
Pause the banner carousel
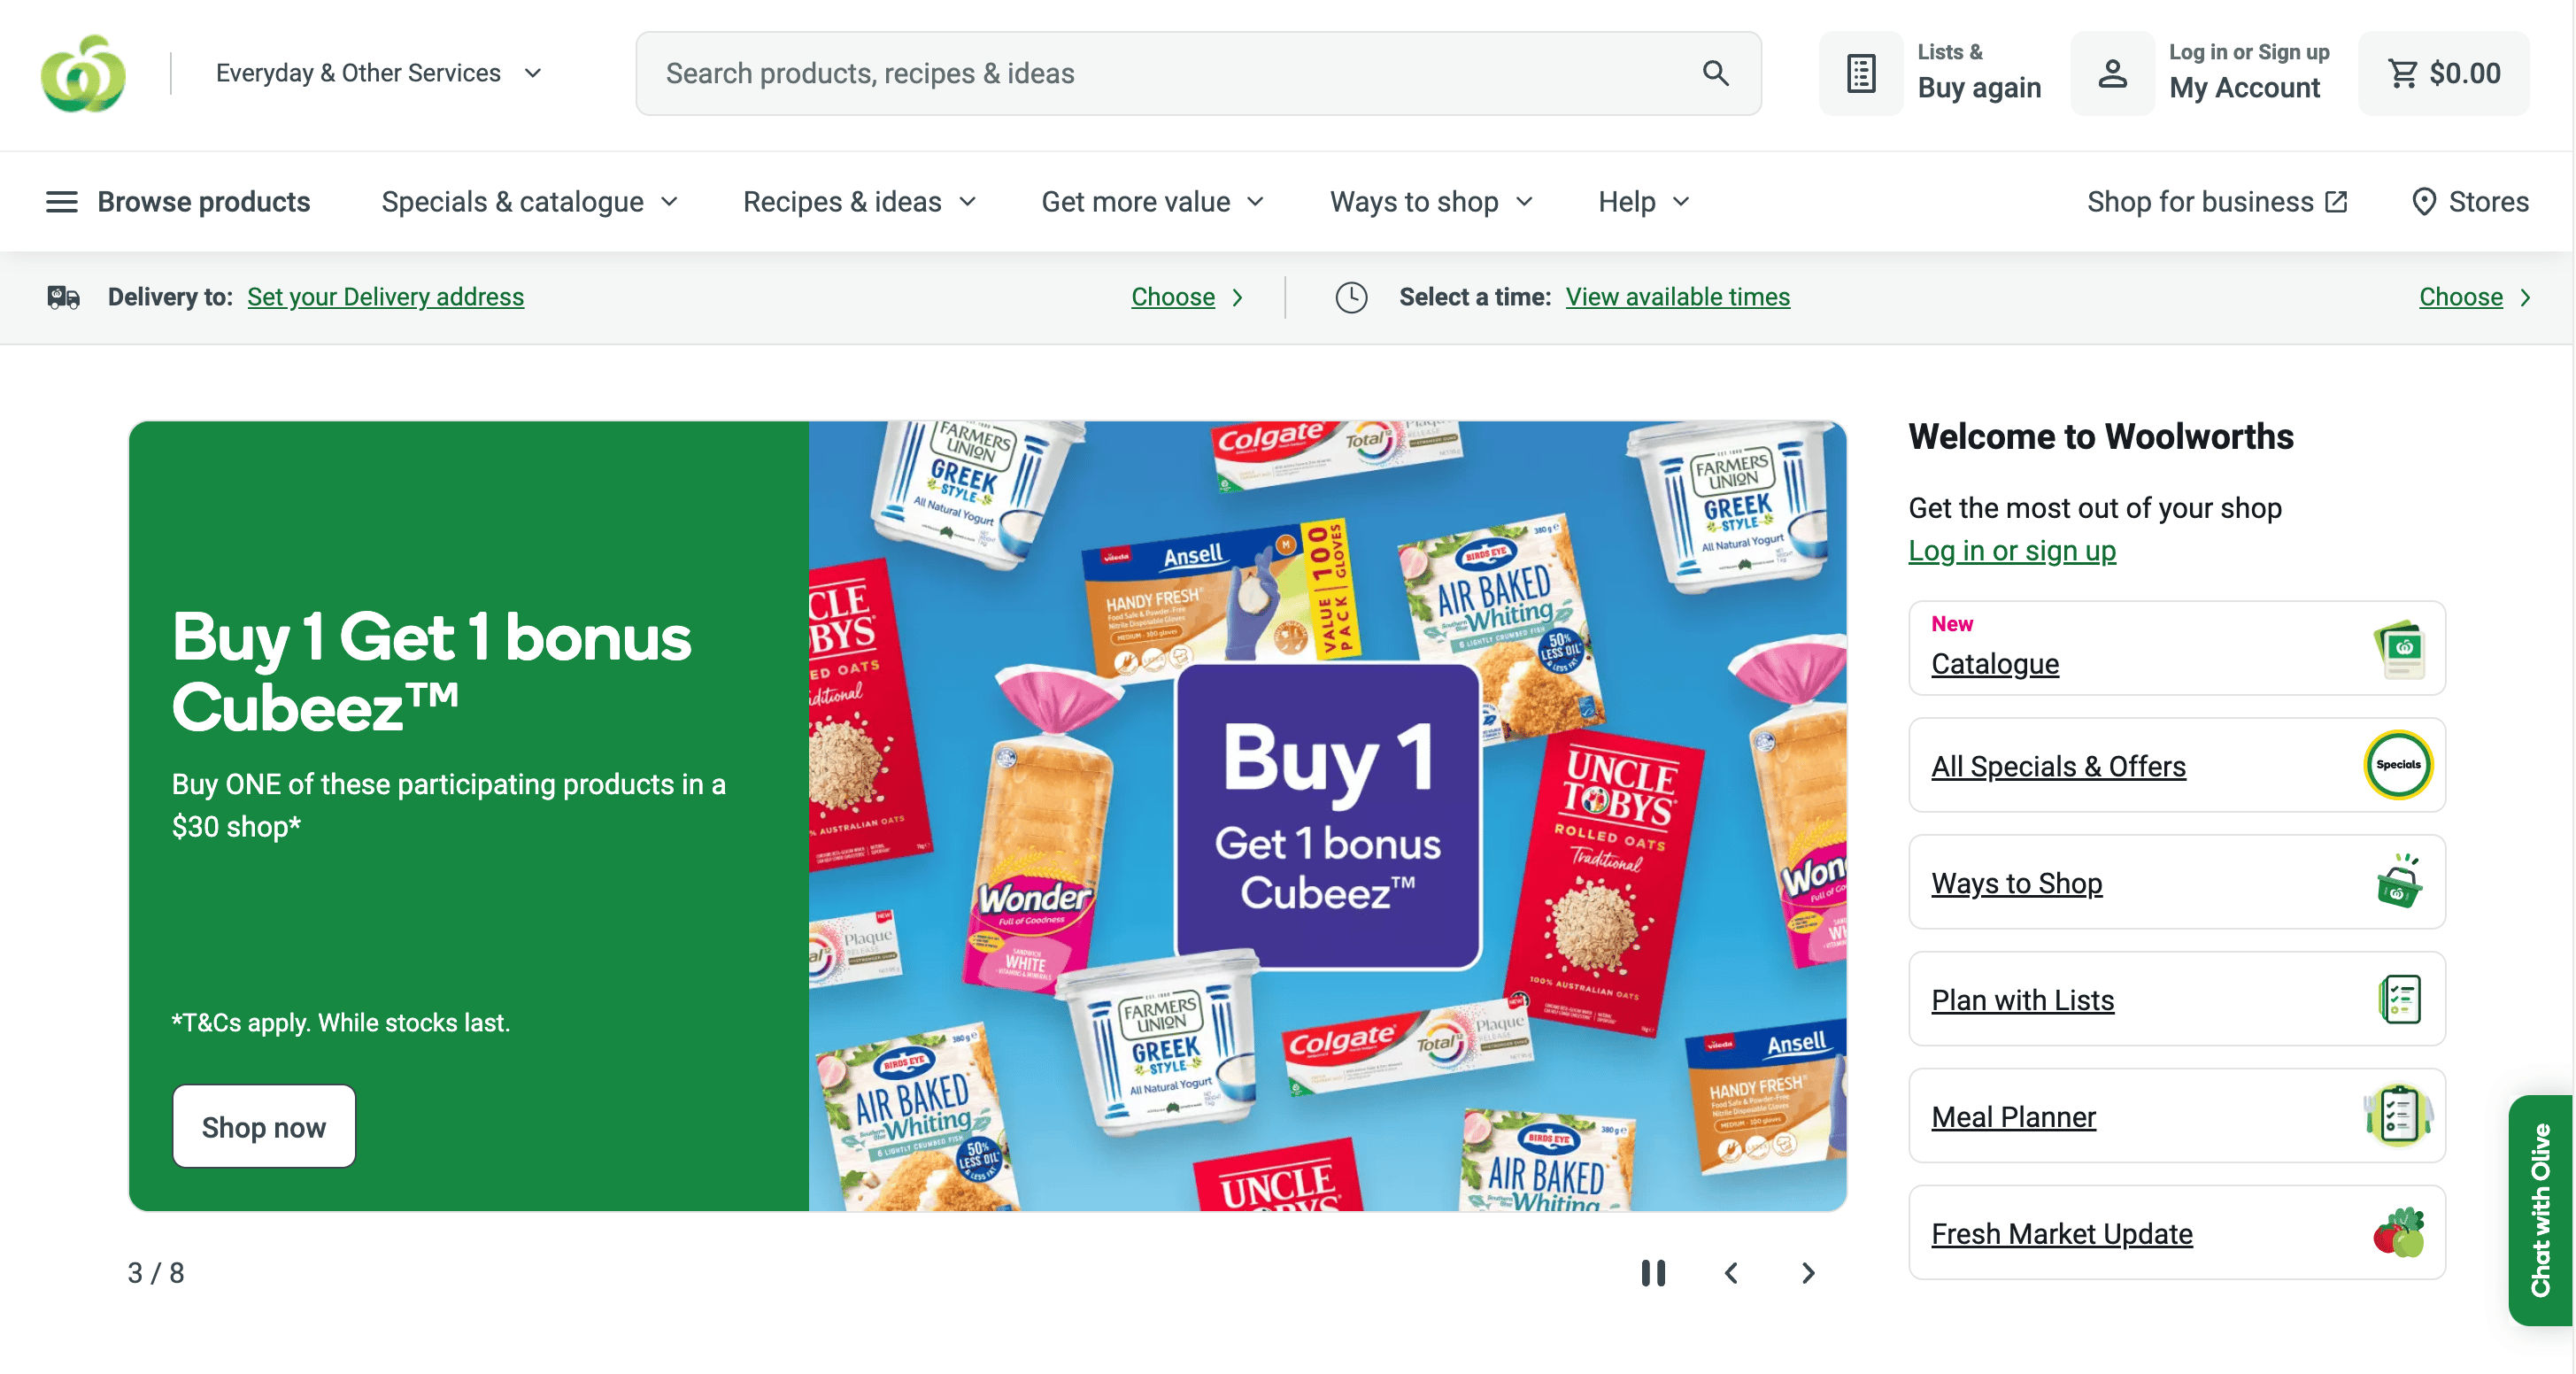(1653, 1272)
